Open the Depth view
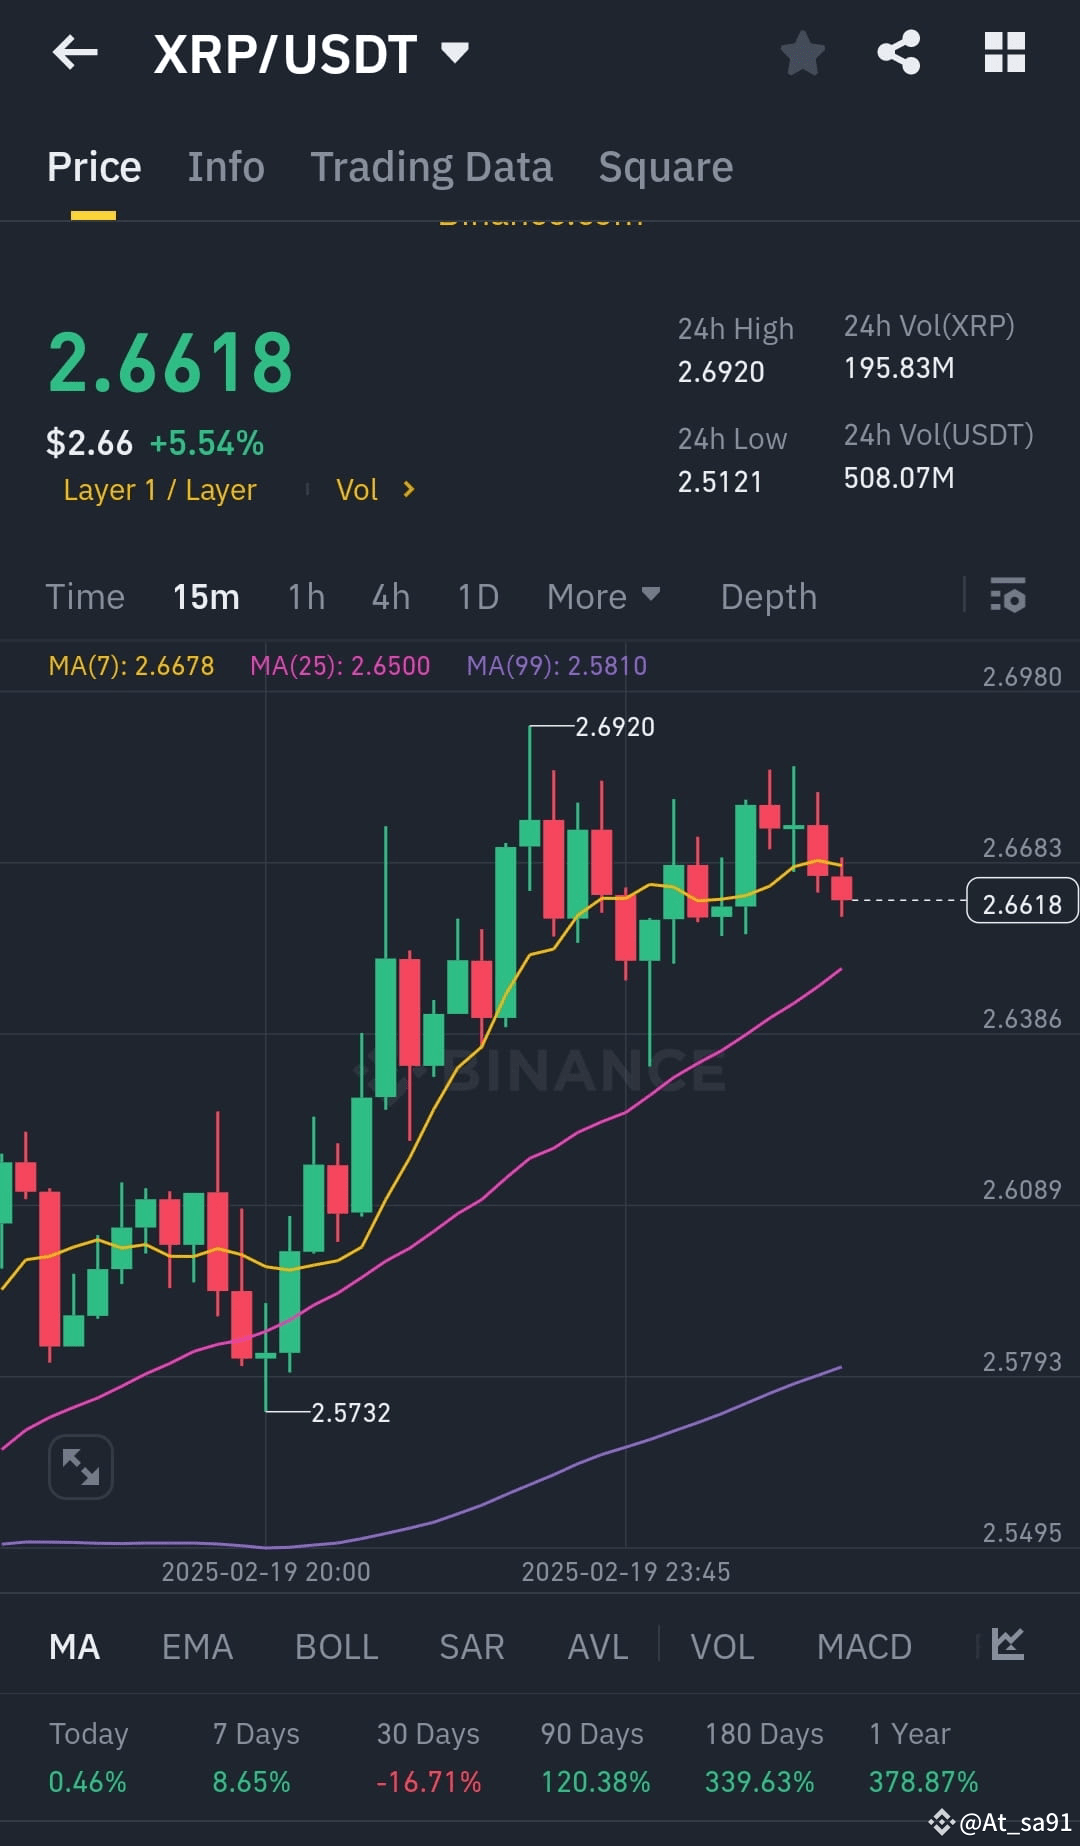The height and width of the screenshot is (1846, 1080). click(x=768, y=596)
